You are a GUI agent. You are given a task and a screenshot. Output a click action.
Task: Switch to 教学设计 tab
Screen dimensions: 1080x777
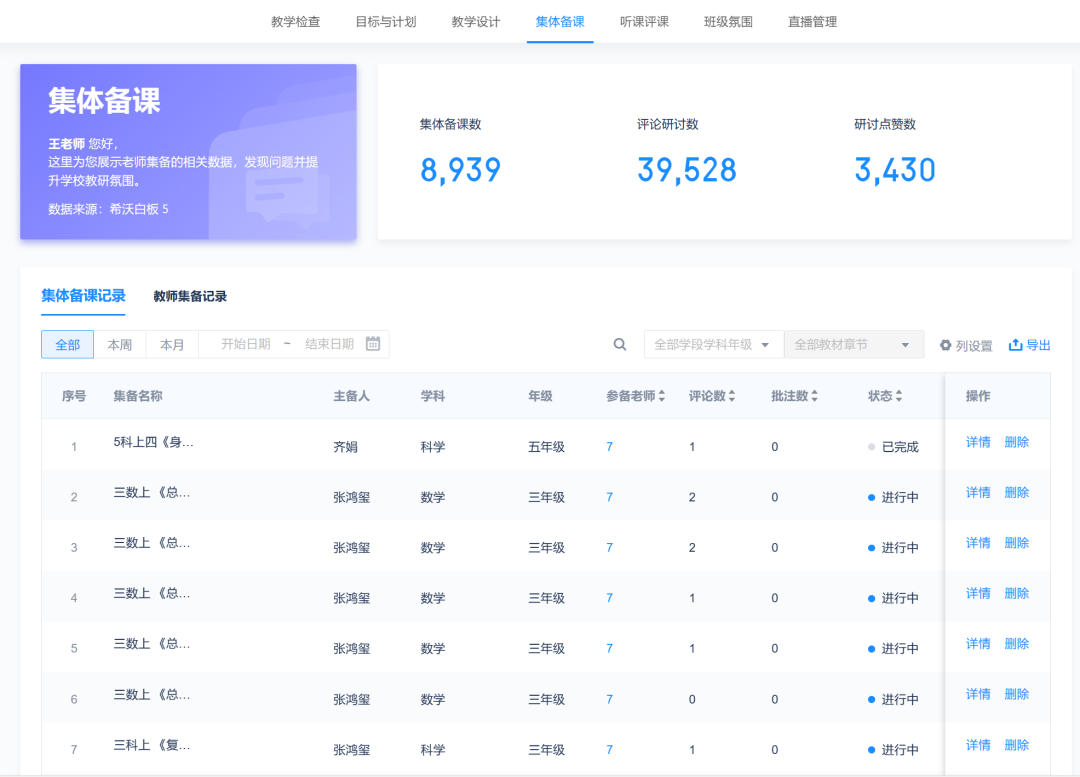(475, 21)
